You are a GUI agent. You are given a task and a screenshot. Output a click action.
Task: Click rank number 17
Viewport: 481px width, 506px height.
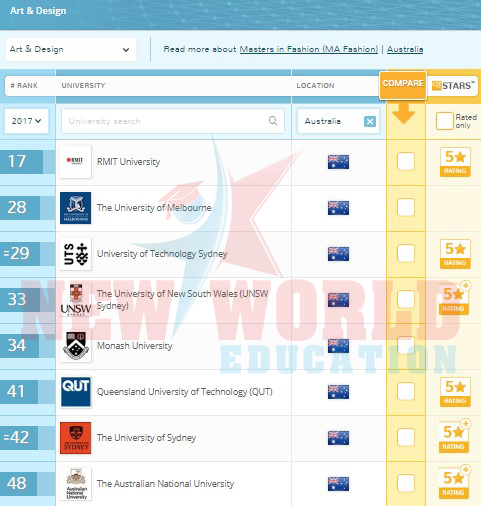click(17, 161)
